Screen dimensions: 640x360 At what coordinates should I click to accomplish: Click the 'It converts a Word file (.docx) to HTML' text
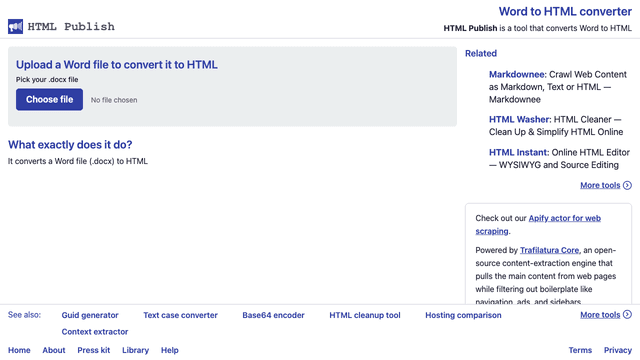[x=78, y=161]
